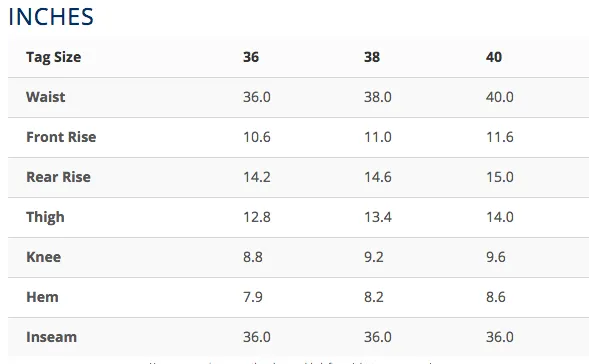
Task: Click Knee value 9.6
Action: pyautogui.click(x=495, y=257)
